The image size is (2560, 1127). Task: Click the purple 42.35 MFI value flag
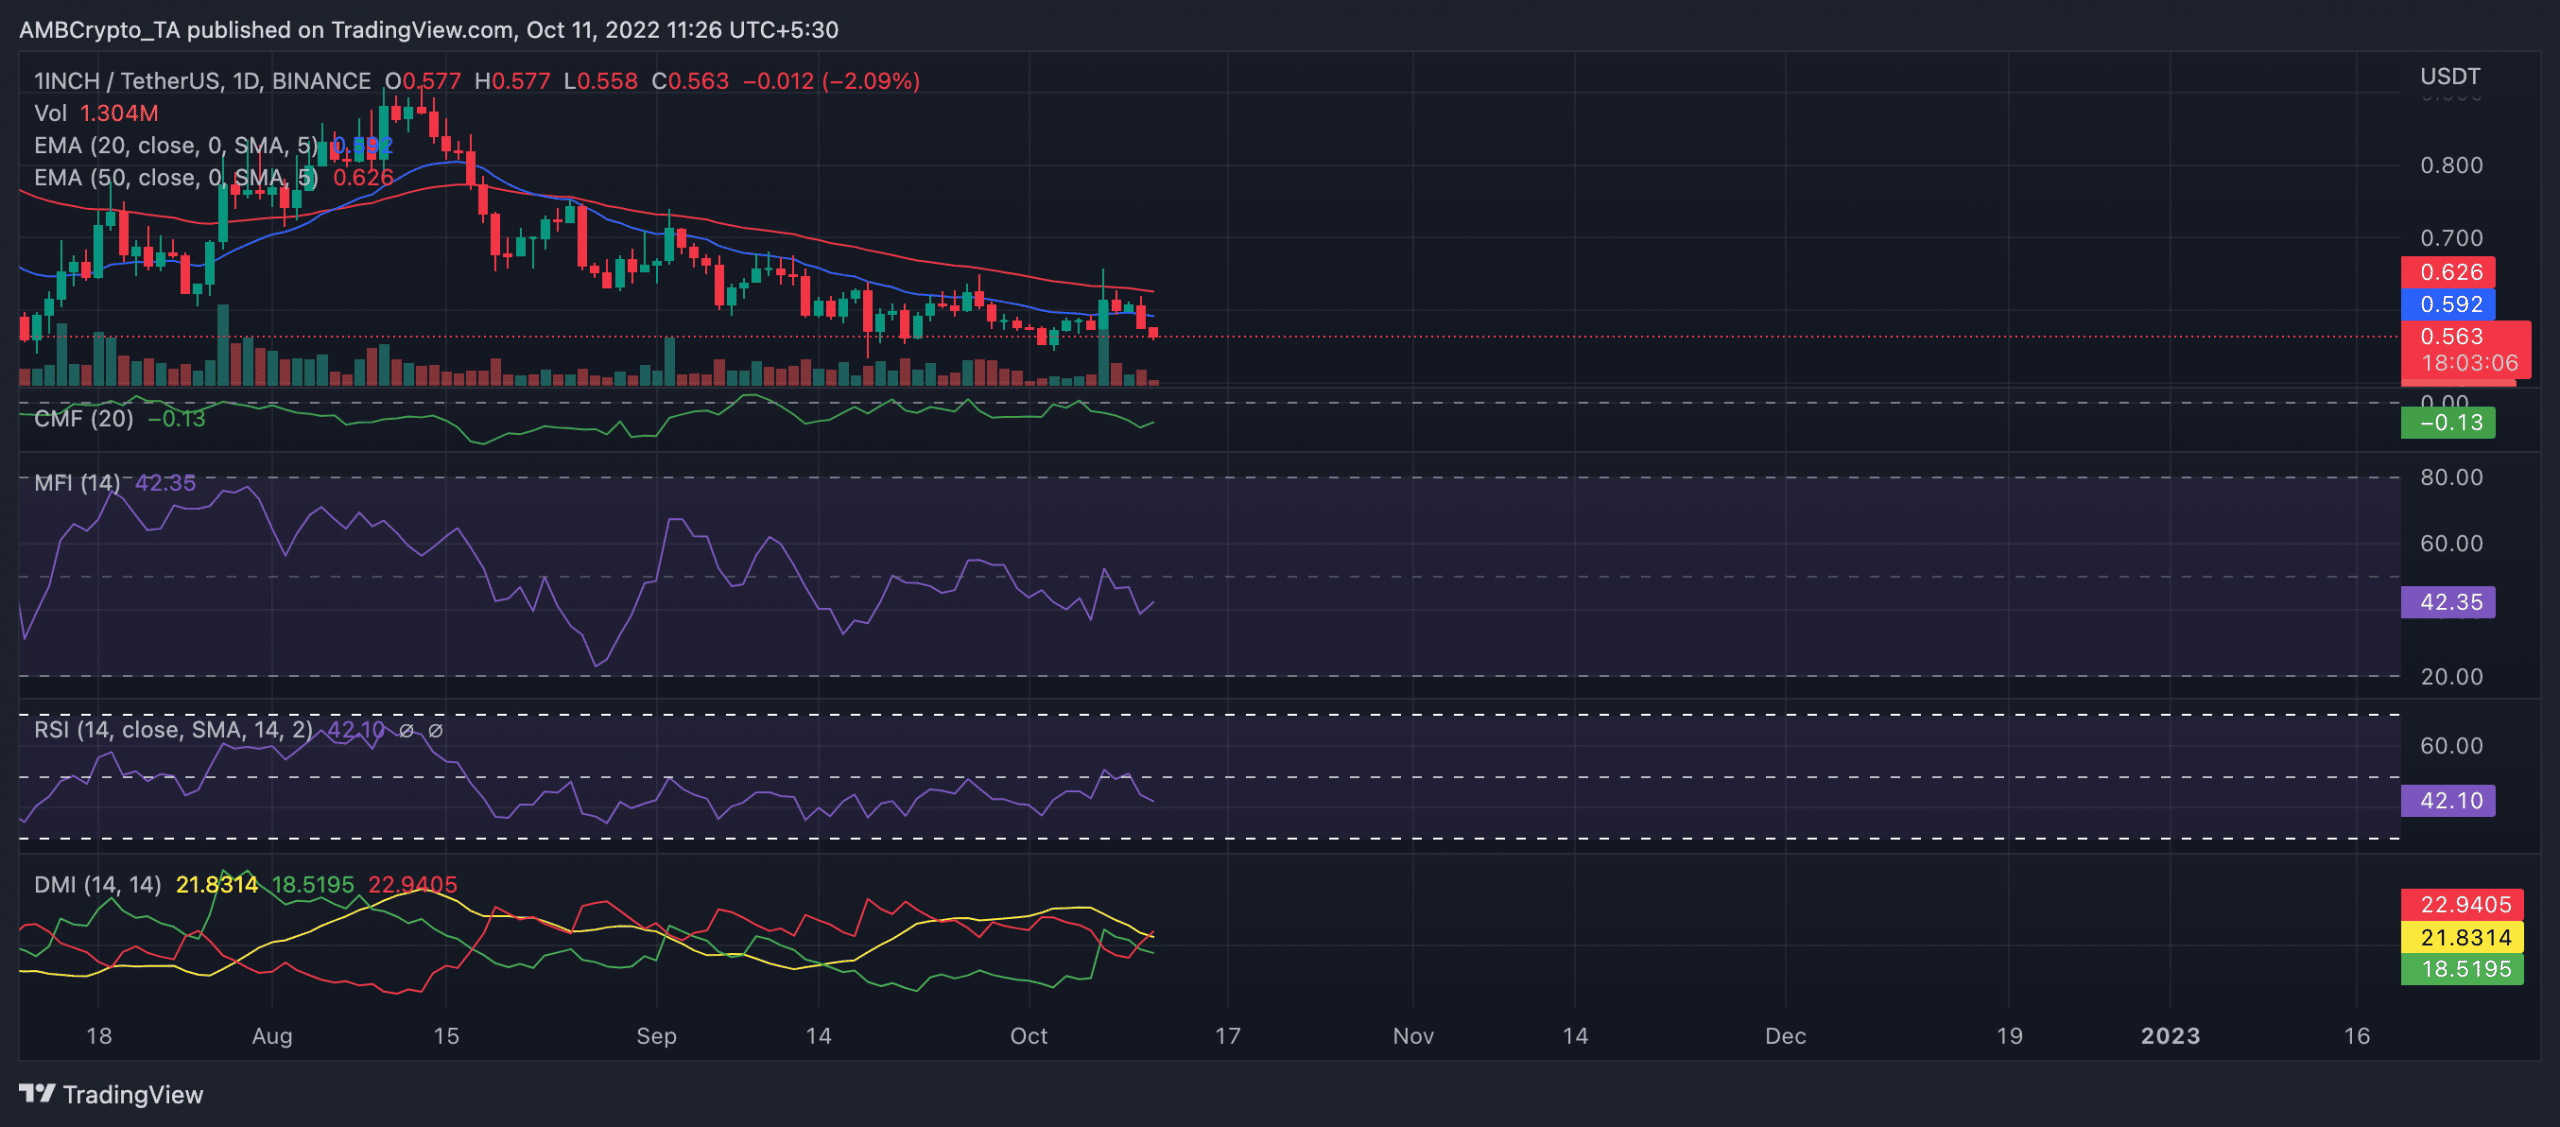(2448, 602)
